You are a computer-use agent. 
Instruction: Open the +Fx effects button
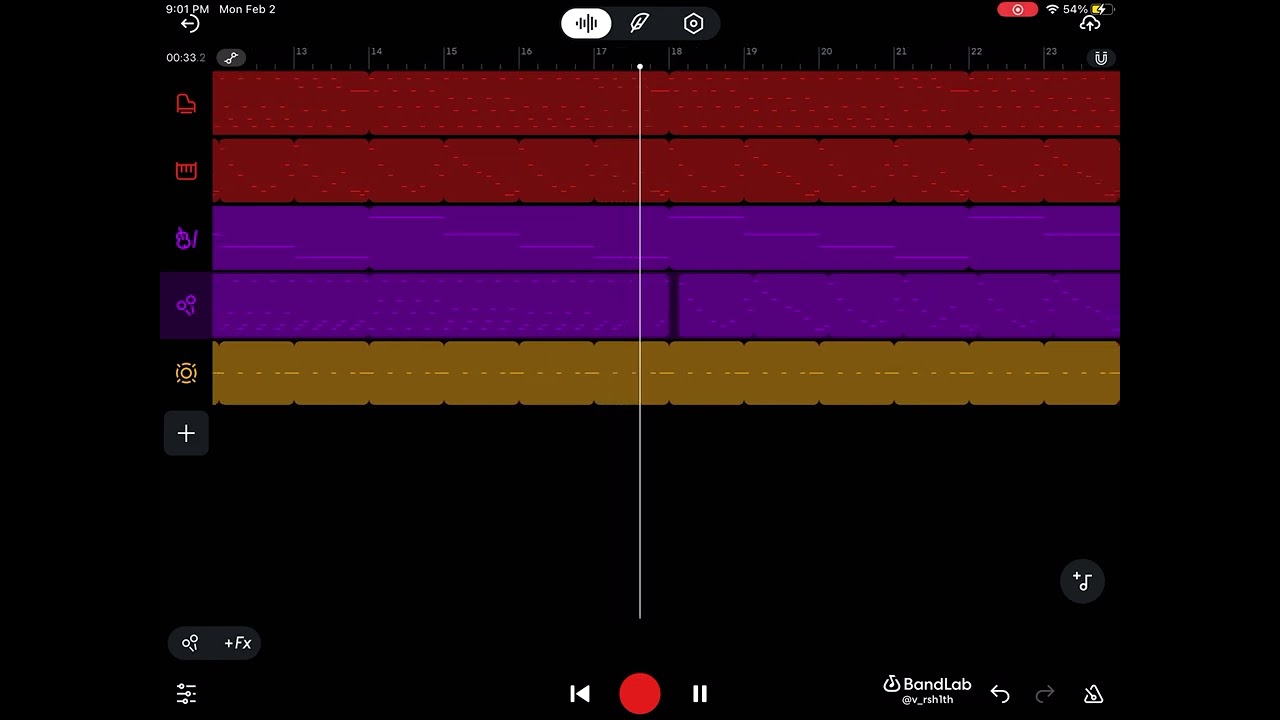(x=238, y=643)
